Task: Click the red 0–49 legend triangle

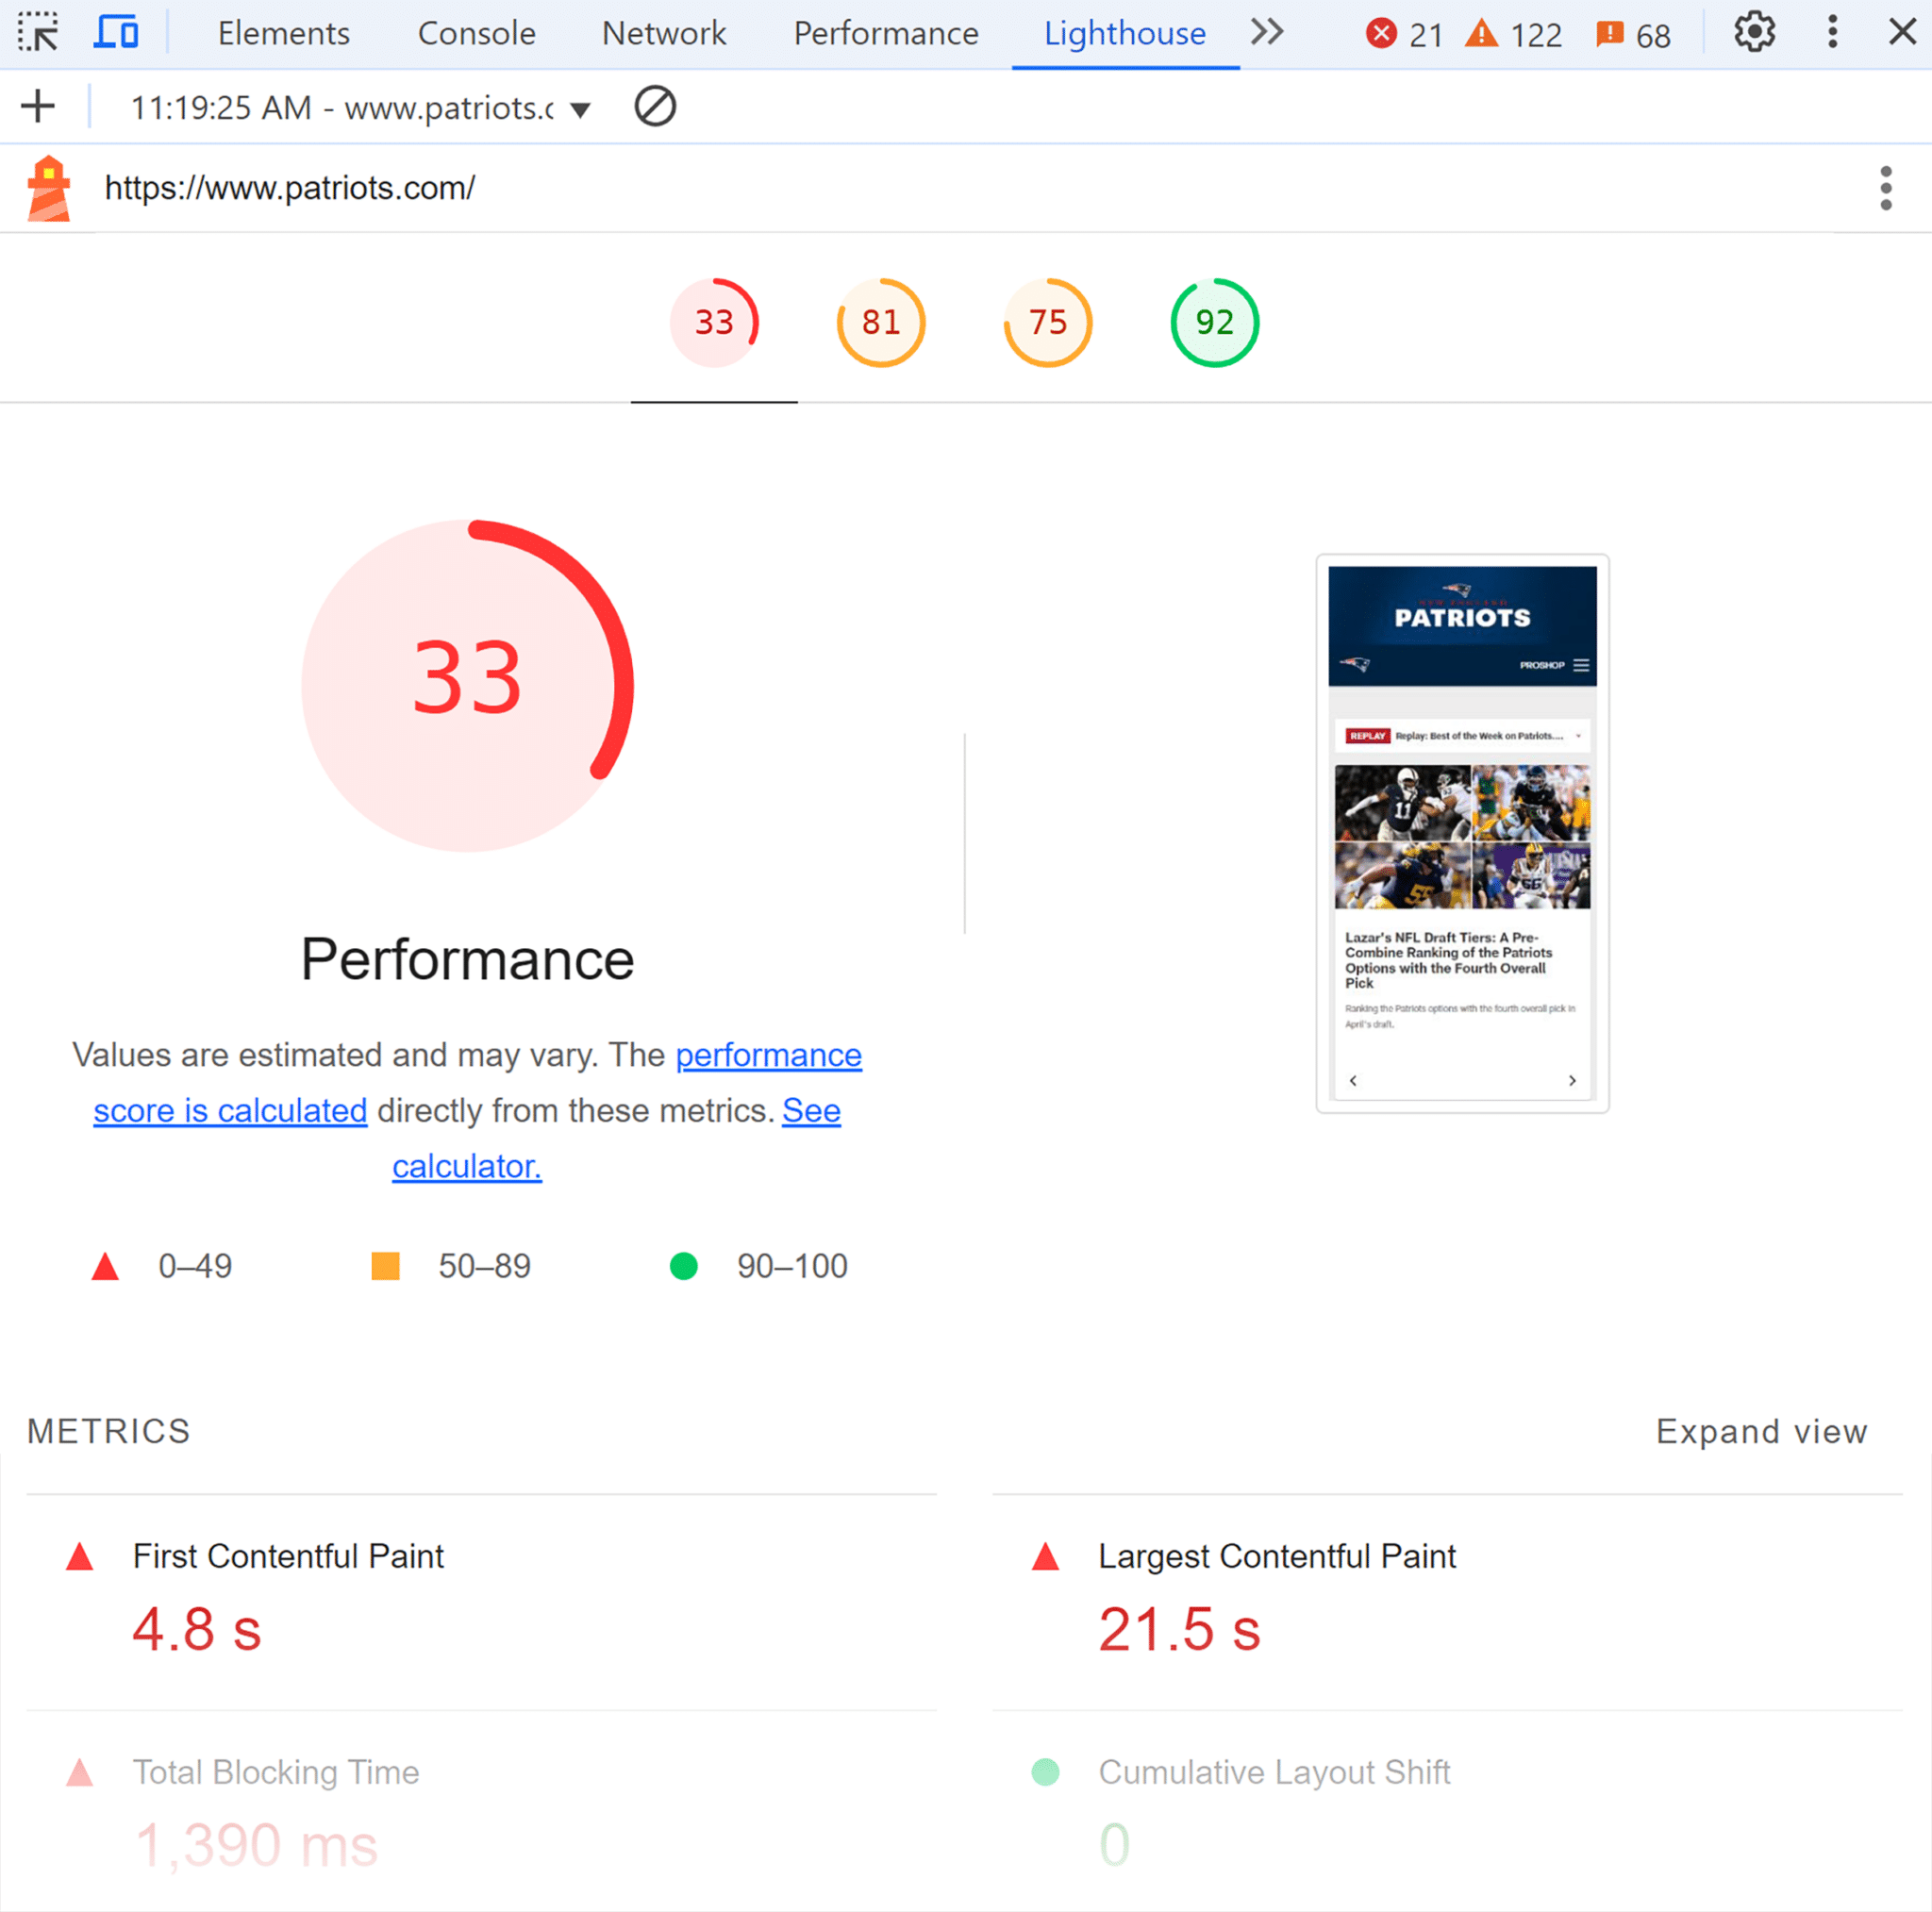Action: click(x=105, y=1267)
